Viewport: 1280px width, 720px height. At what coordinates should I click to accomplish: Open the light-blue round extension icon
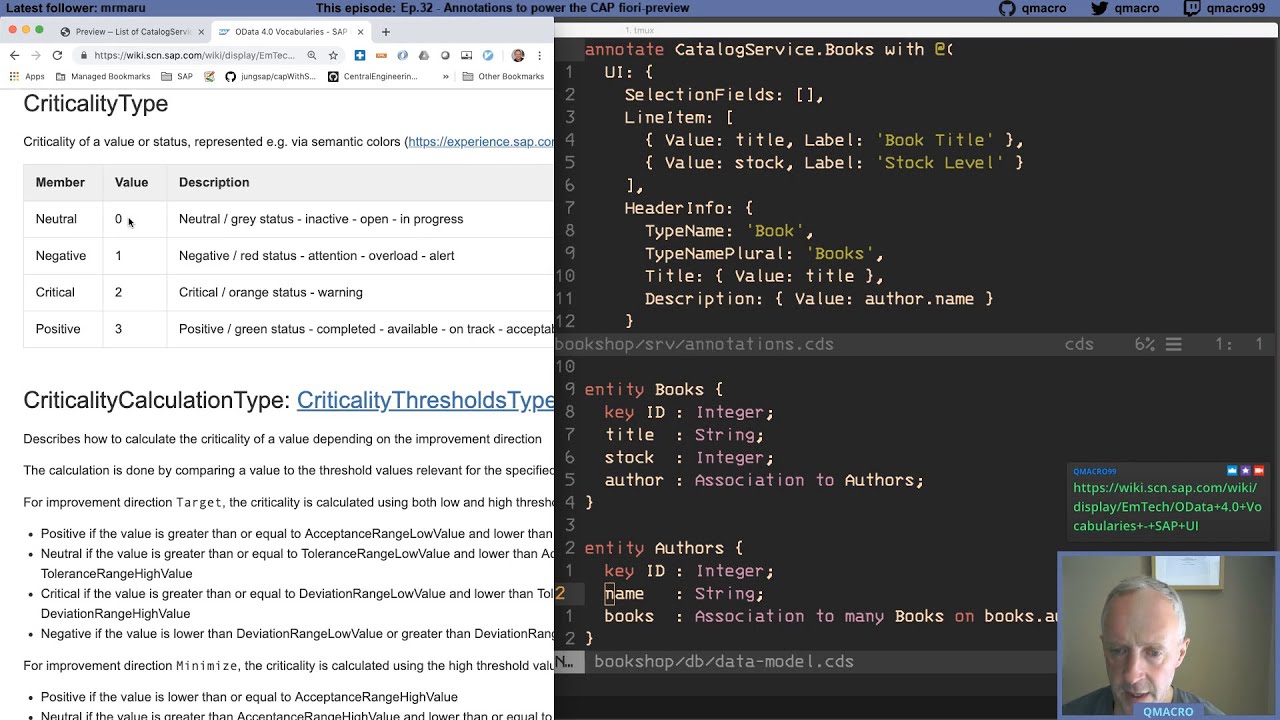tap(488, 55)
